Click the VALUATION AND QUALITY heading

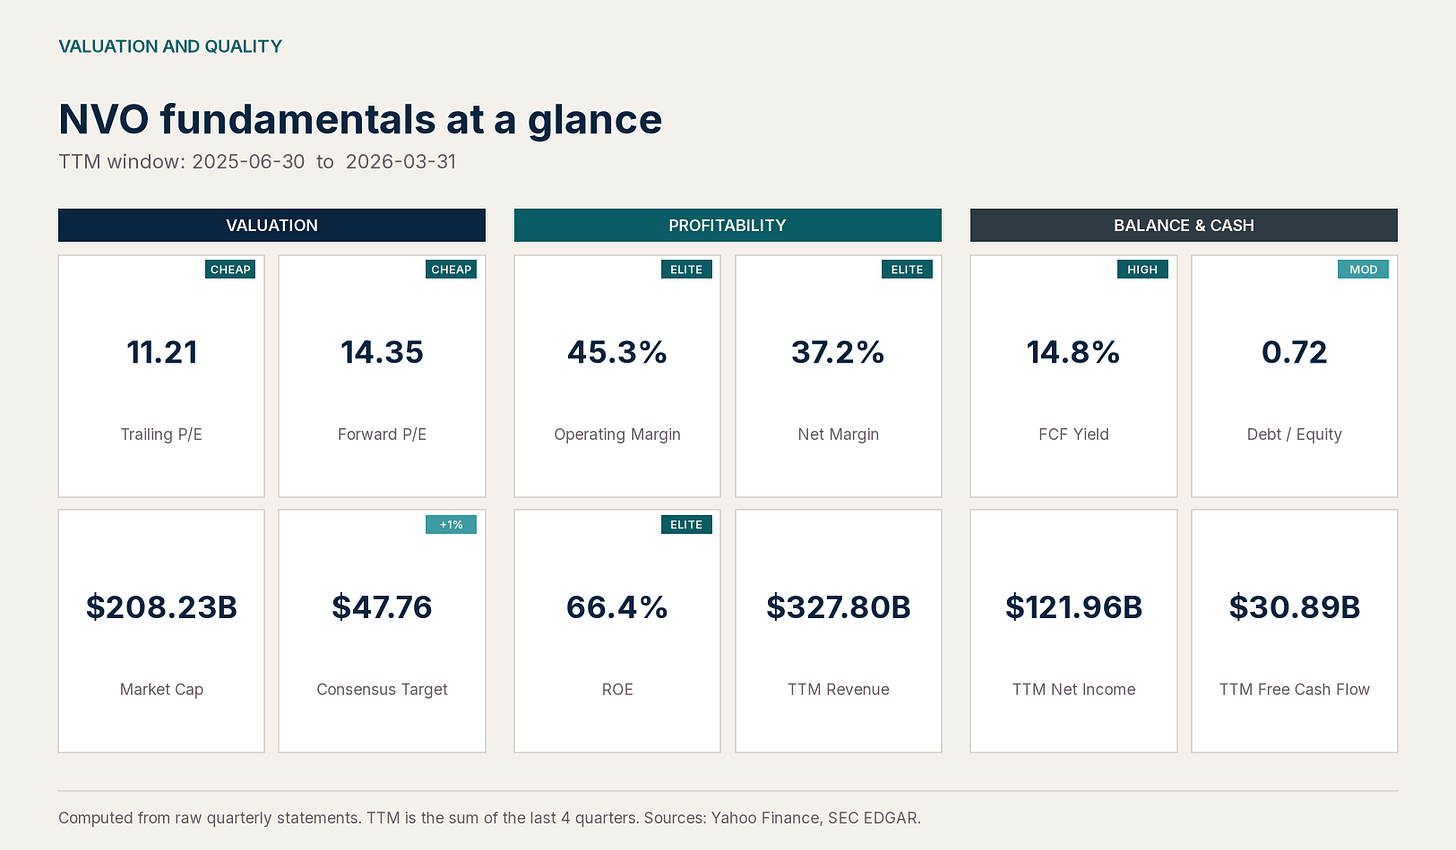click(x=170, y=46)
